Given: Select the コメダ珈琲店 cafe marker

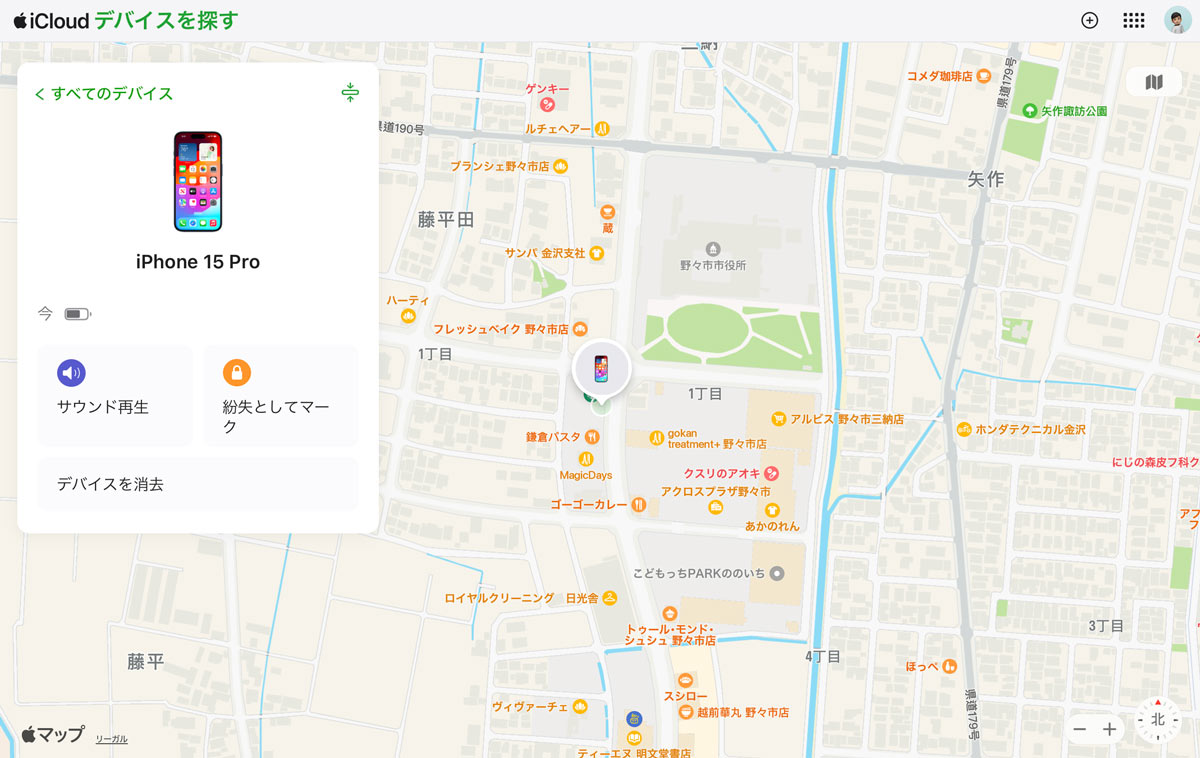Looking at the screenshot, I should click(x=984, y=75).
